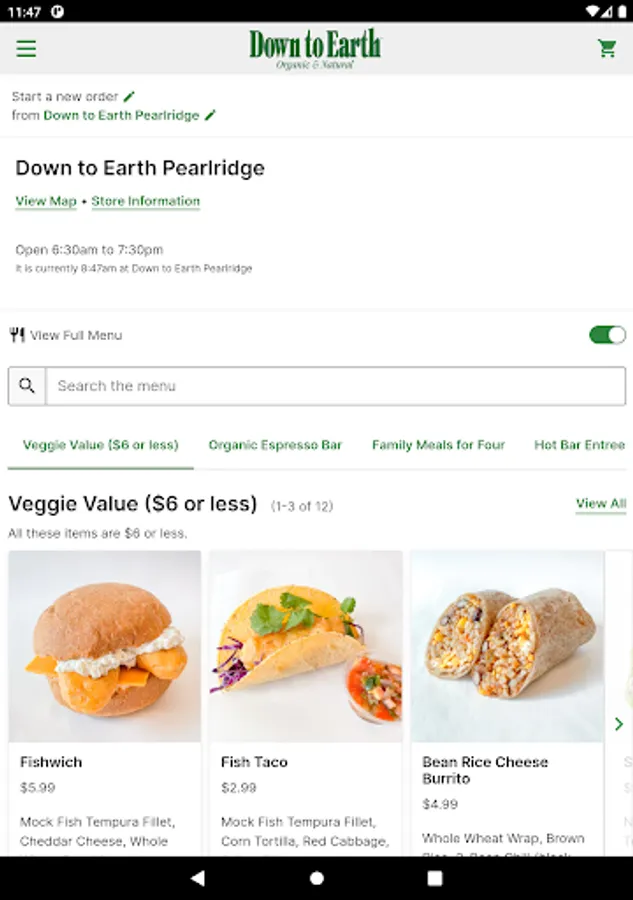Open the Store Information link
Image resolution: width=633 pixels, height=900 pixels.
(146, 201)
